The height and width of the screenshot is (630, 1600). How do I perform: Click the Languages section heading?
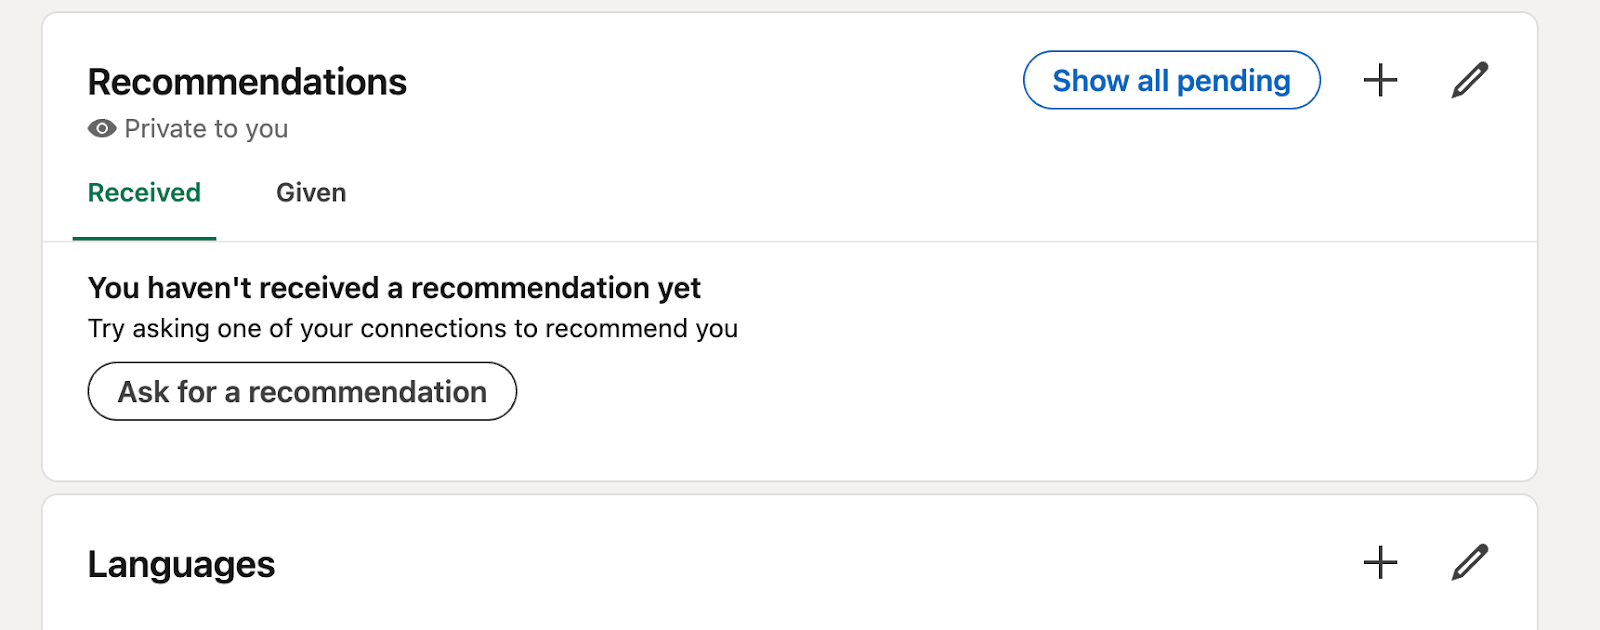(181, 563)
